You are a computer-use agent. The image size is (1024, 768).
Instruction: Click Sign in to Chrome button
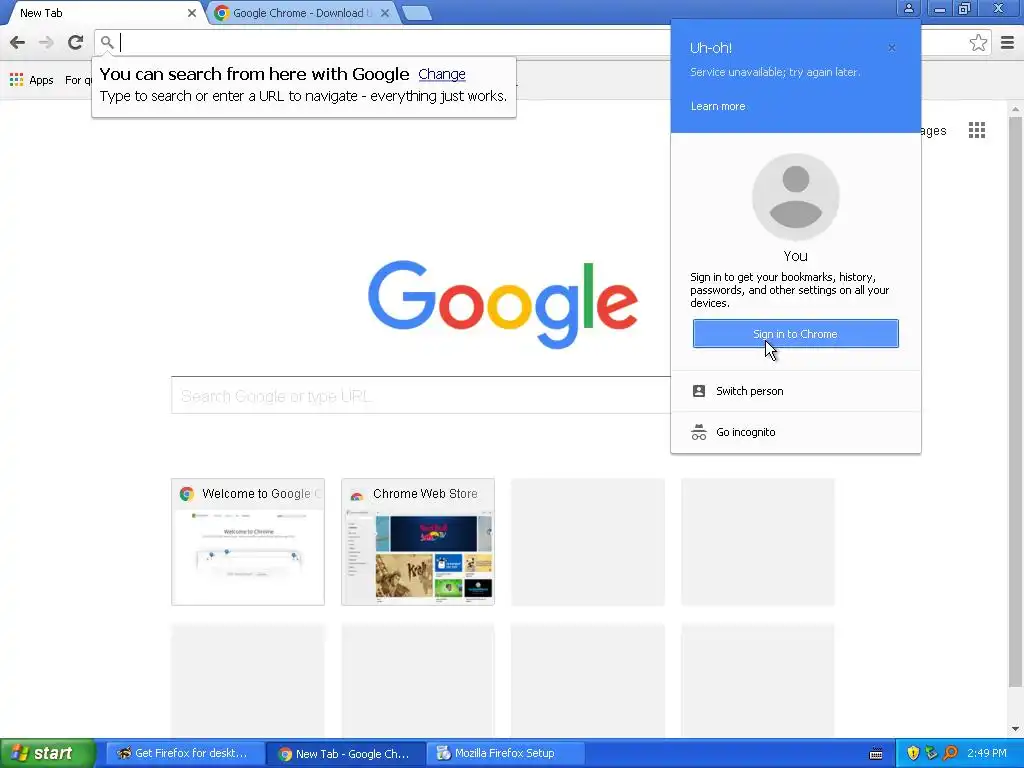[x=795, y=334]
